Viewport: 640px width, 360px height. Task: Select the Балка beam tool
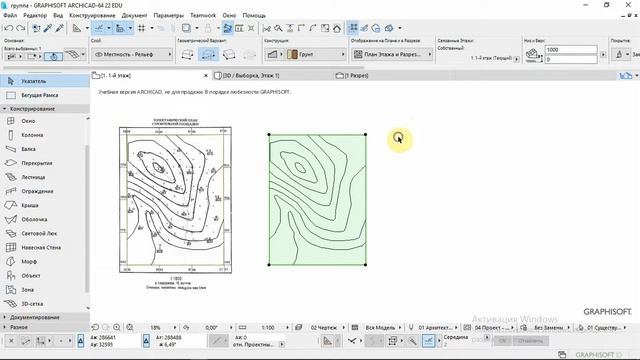(43, 149)
